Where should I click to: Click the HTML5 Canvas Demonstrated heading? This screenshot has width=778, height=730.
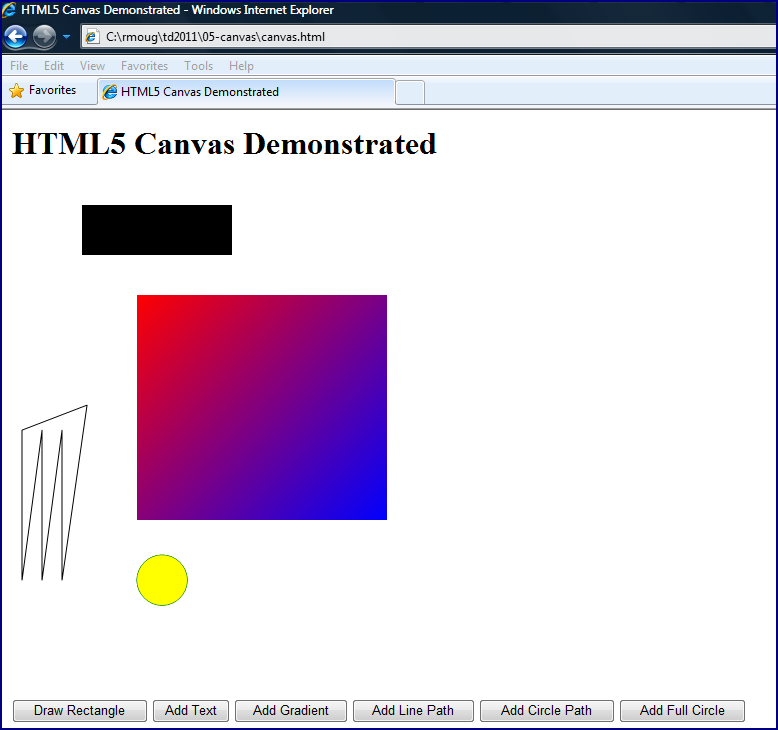(224, 144)
